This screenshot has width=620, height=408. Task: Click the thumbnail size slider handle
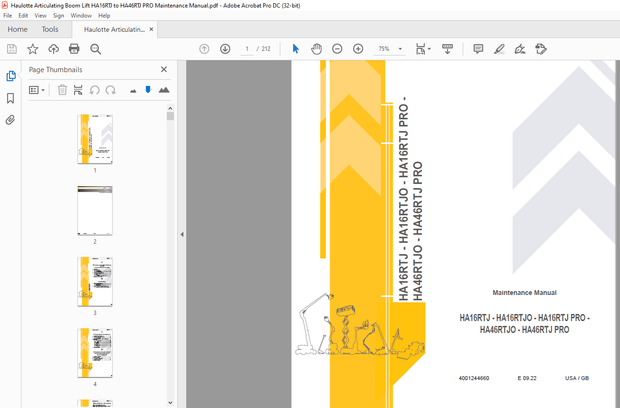148,90
